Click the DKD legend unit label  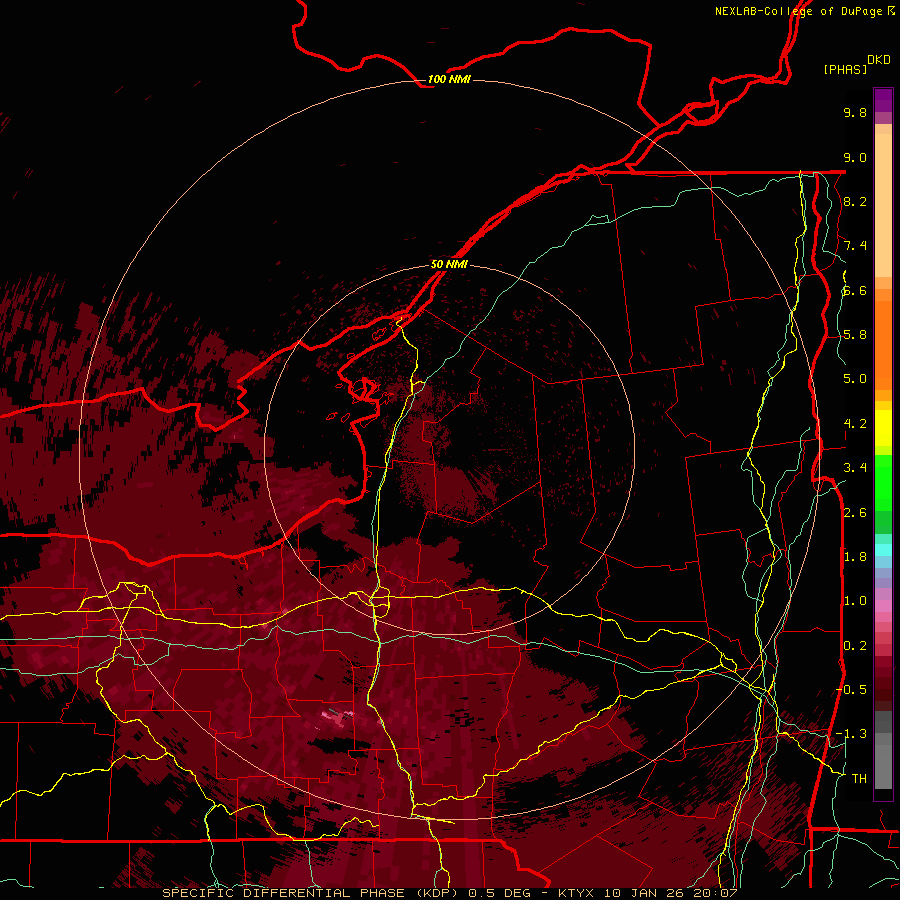(878, 60)
